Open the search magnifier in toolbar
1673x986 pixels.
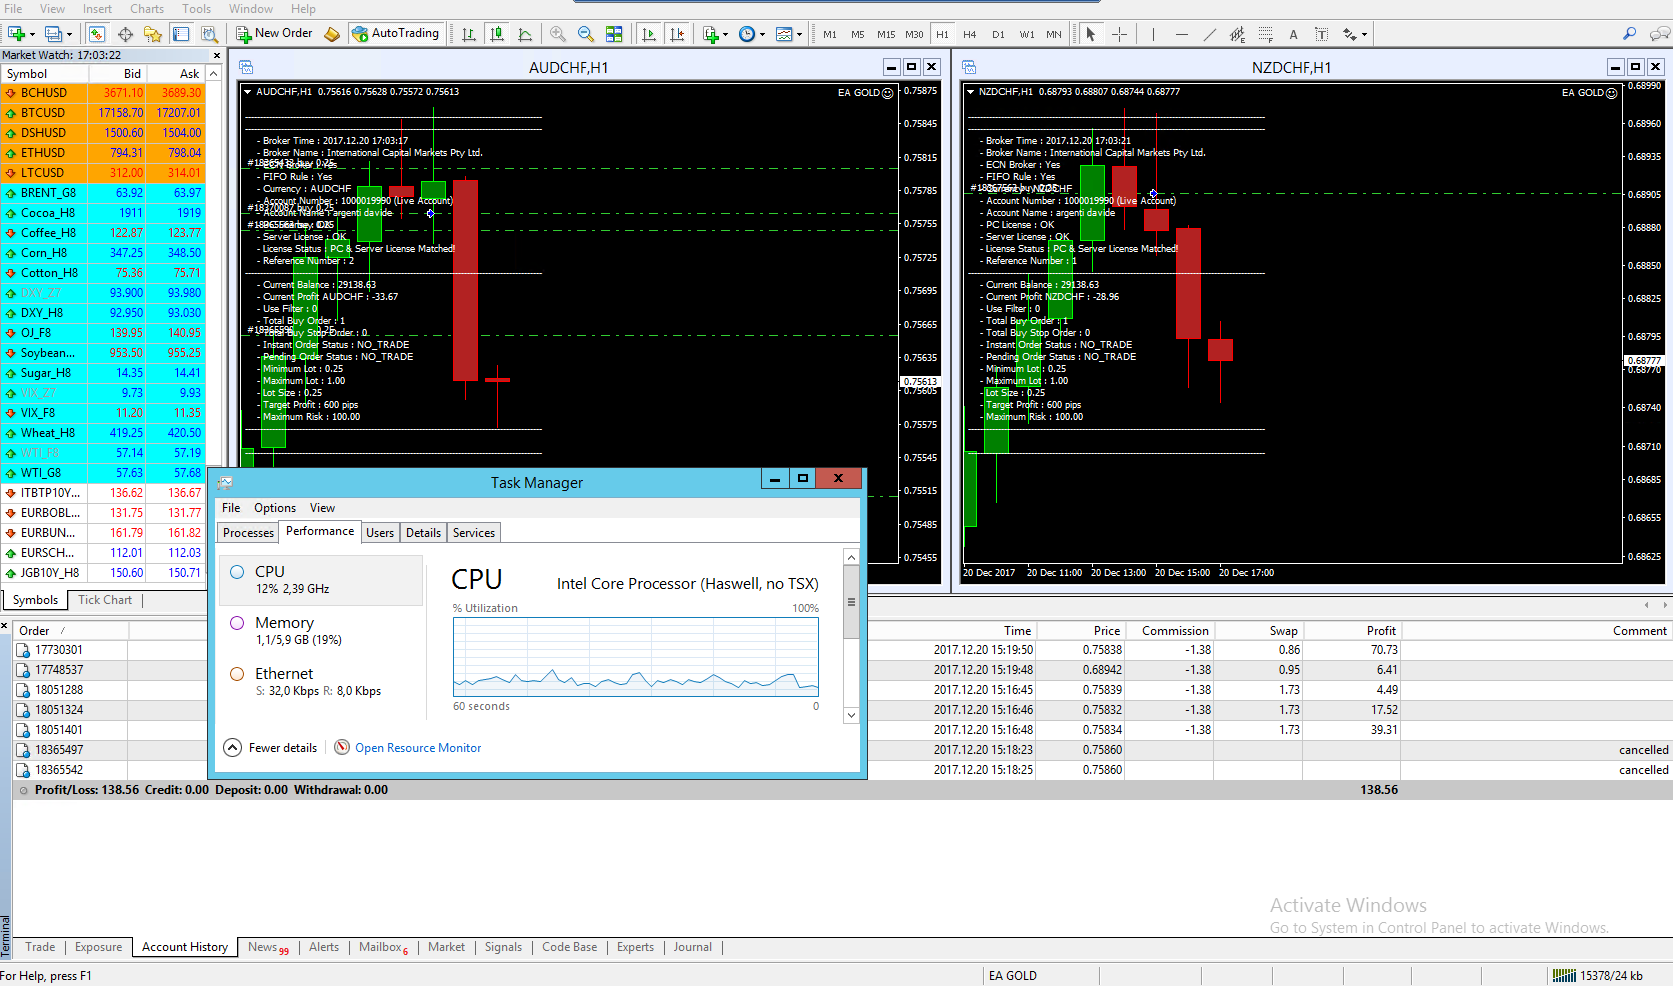point(1629,34)
